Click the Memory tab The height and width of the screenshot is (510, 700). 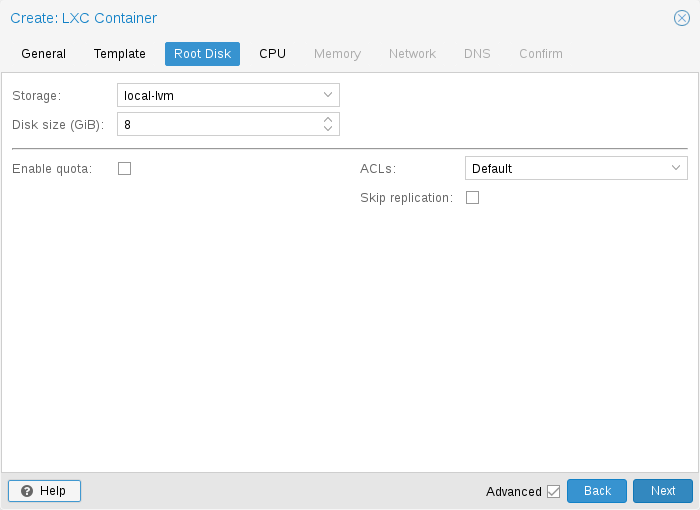337,54
